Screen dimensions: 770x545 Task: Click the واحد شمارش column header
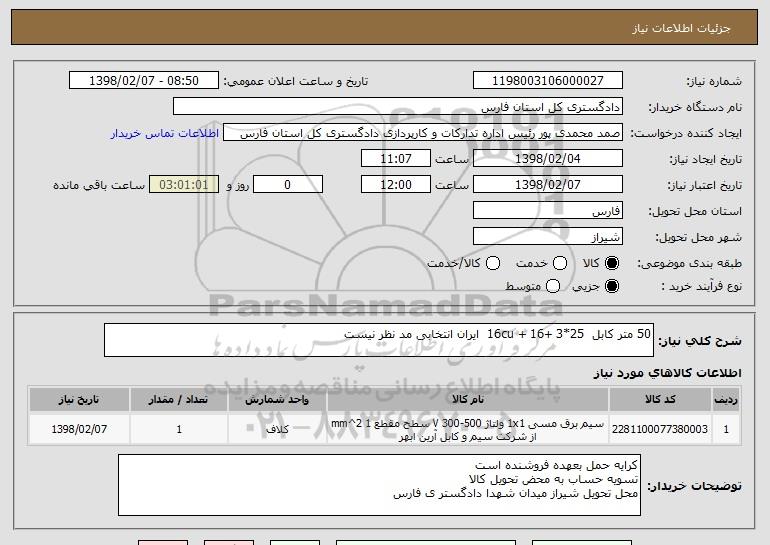(x=277, y=400)
